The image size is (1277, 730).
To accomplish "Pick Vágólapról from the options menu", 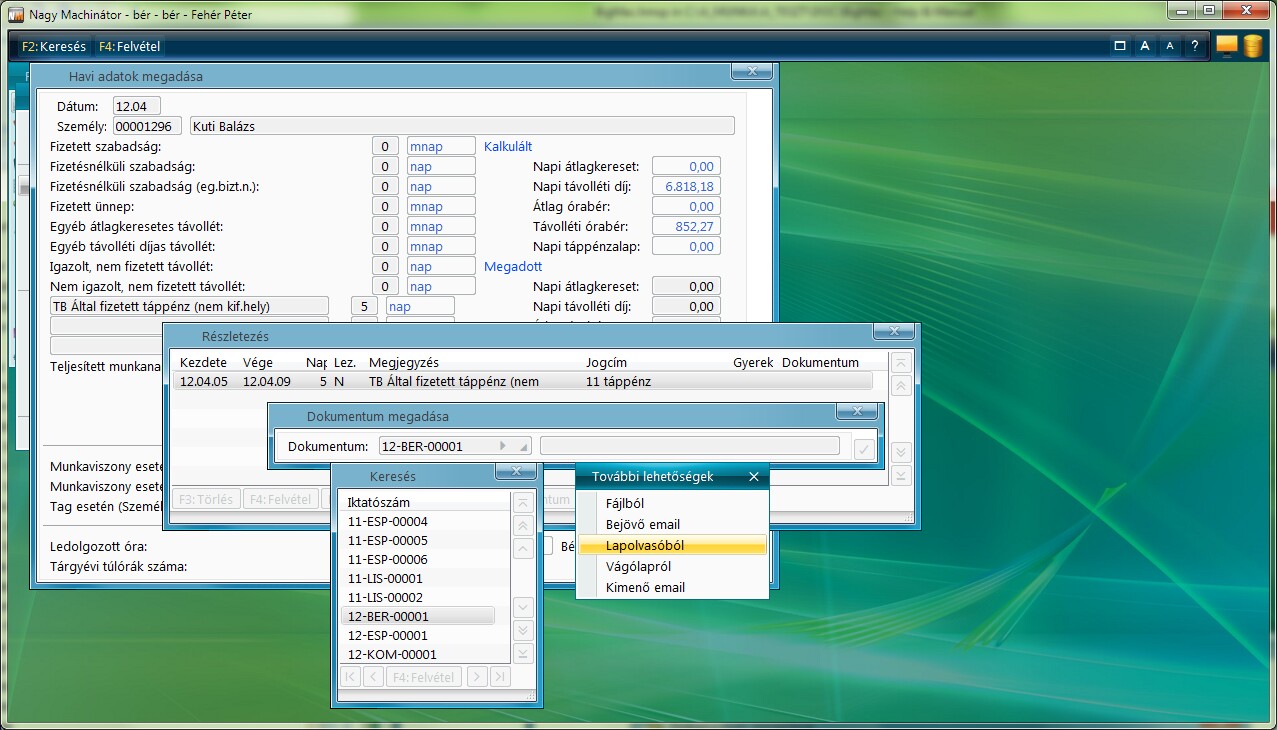I will 637,566.
